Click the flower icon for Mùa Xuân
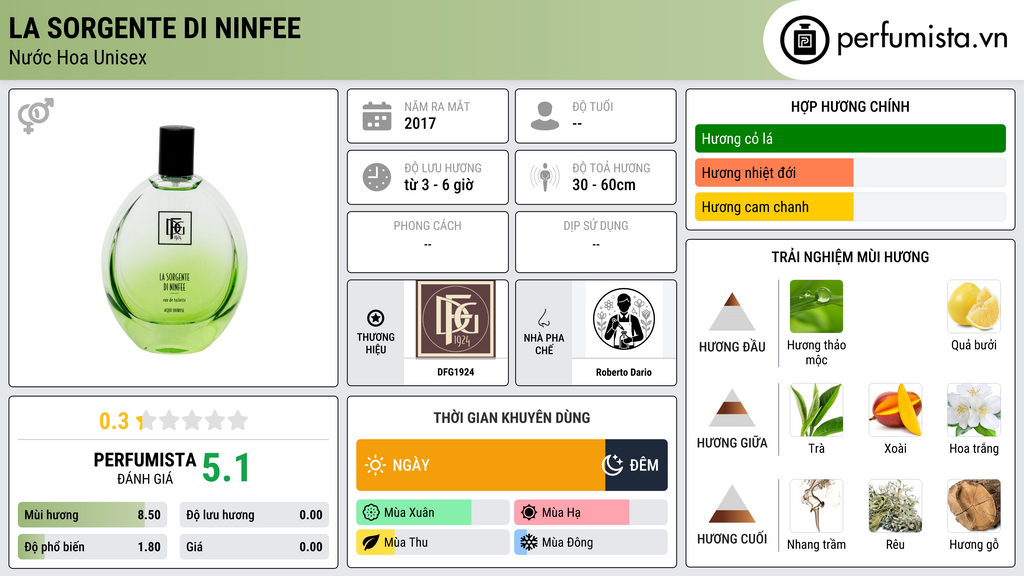The image size is (1024, 576). point(371,513)
